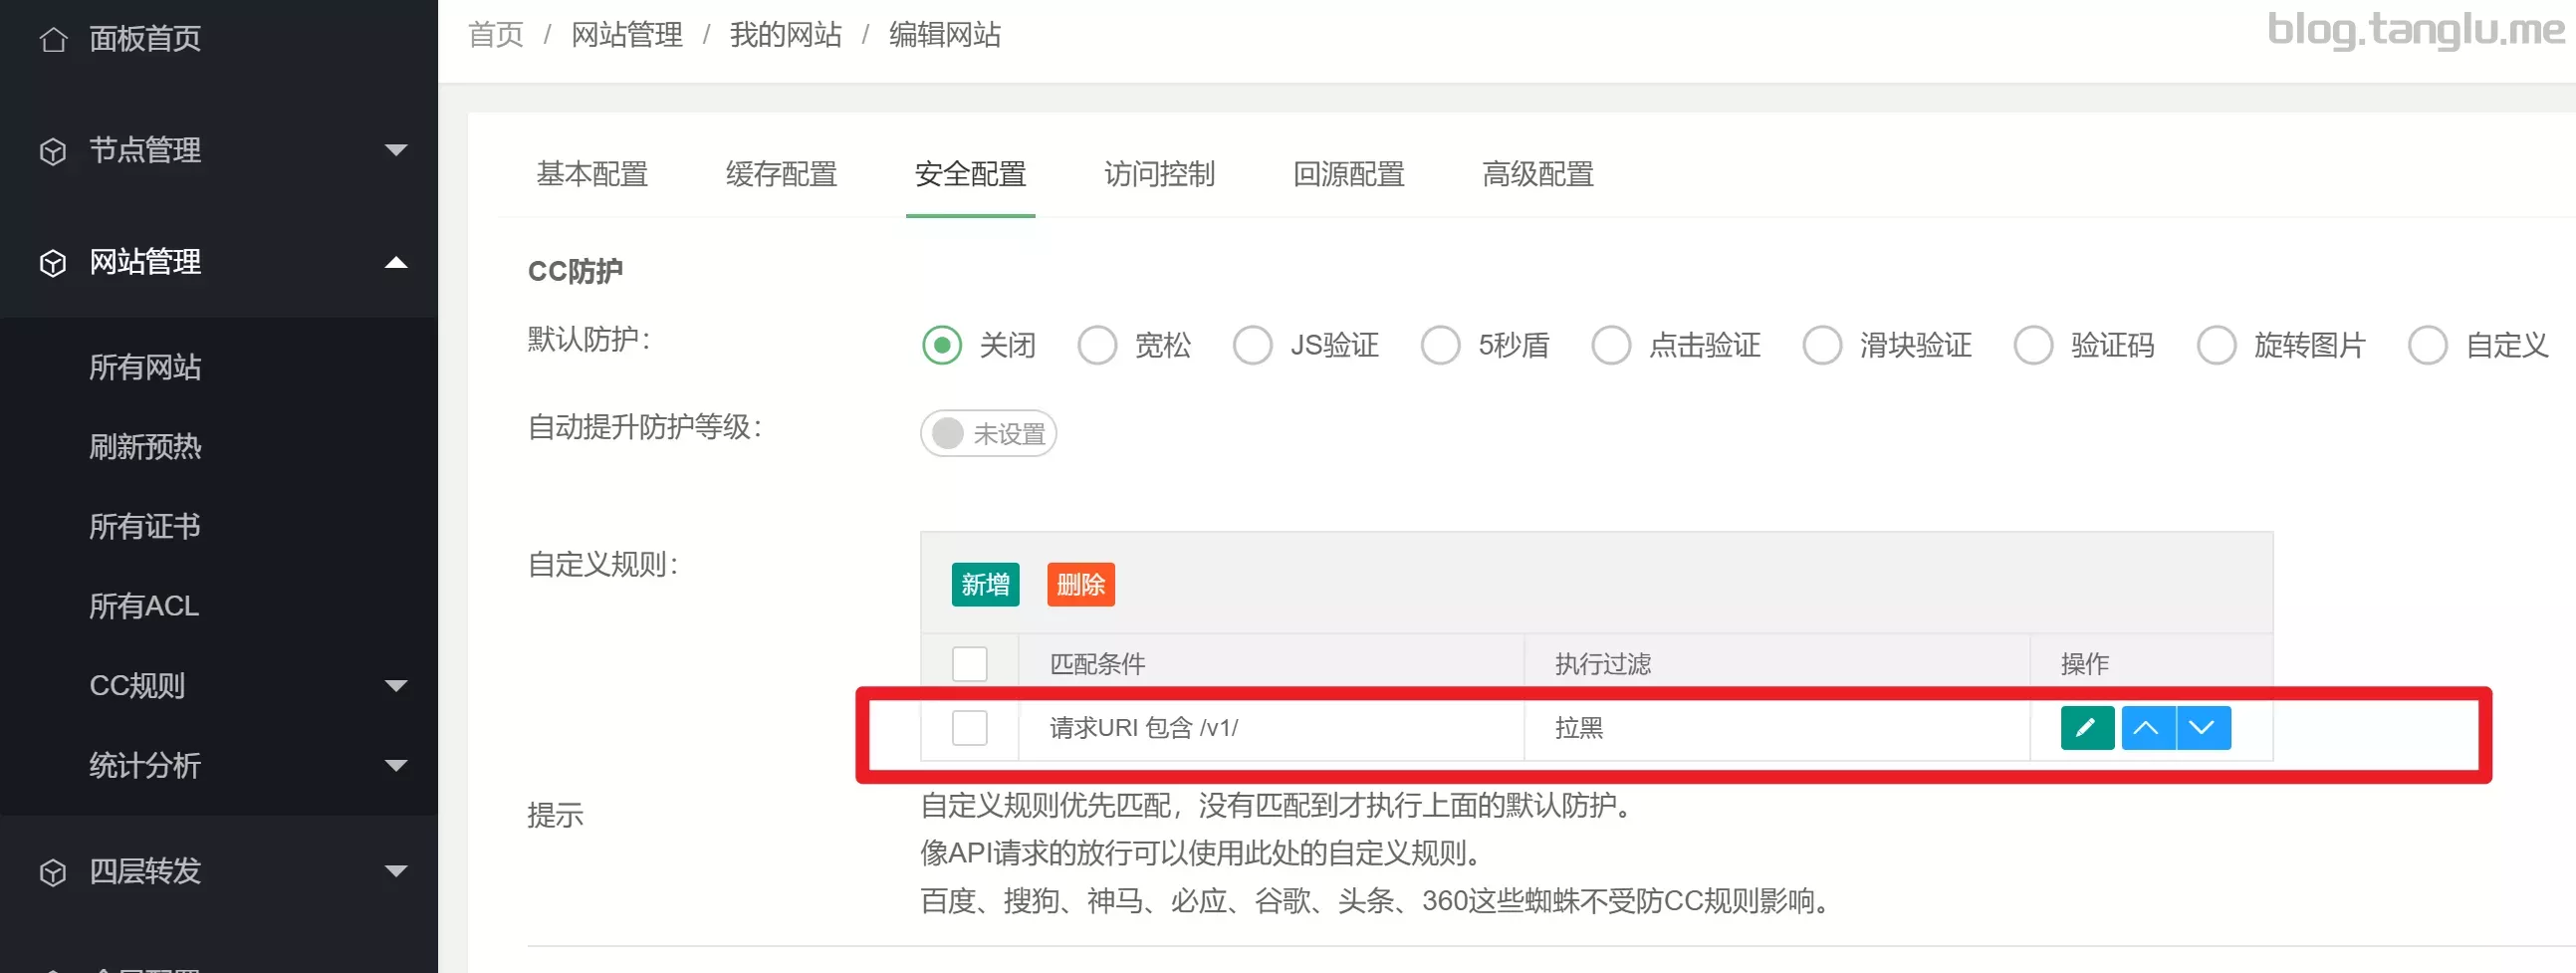Click the home icon beside 面板首页
Screen dimensions: 2576x973
point(53,39)
